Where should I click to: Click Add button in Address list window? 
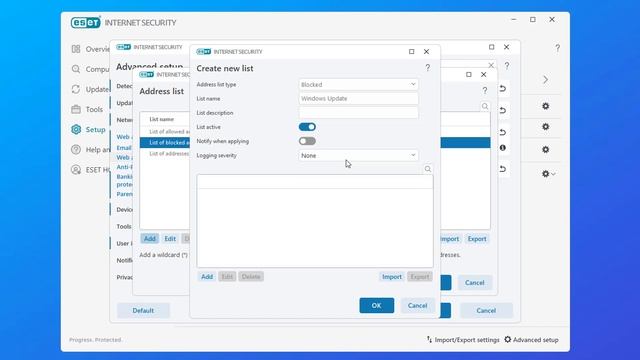point(150,238)
